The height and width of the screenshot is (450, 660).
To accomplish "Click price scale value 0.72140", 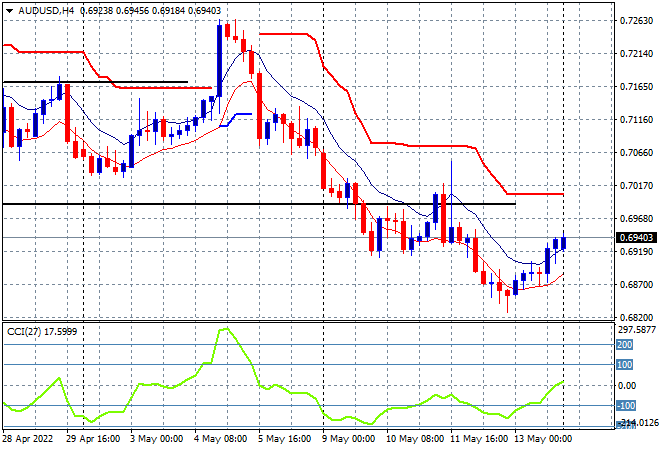I will [636, 53].
